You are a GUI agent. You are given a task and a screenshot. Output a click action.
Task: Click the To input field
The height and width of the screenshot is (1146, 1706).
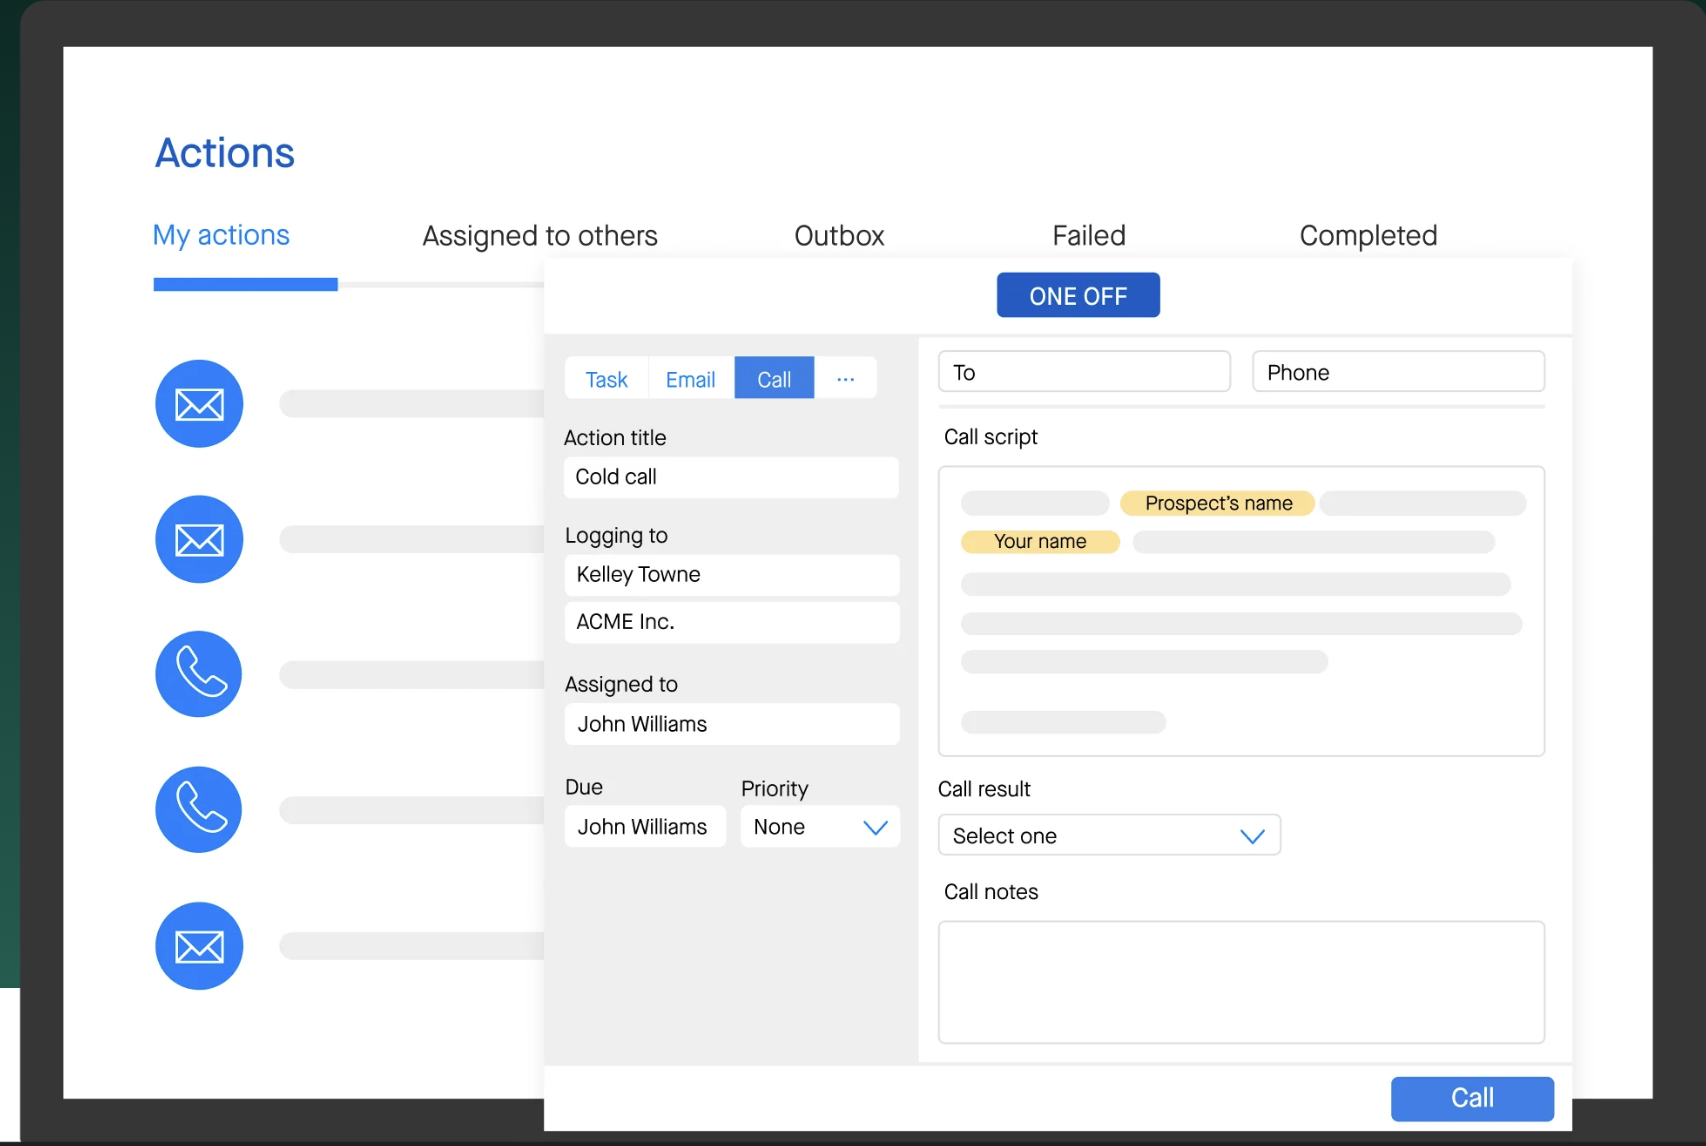pos(1084,371)
